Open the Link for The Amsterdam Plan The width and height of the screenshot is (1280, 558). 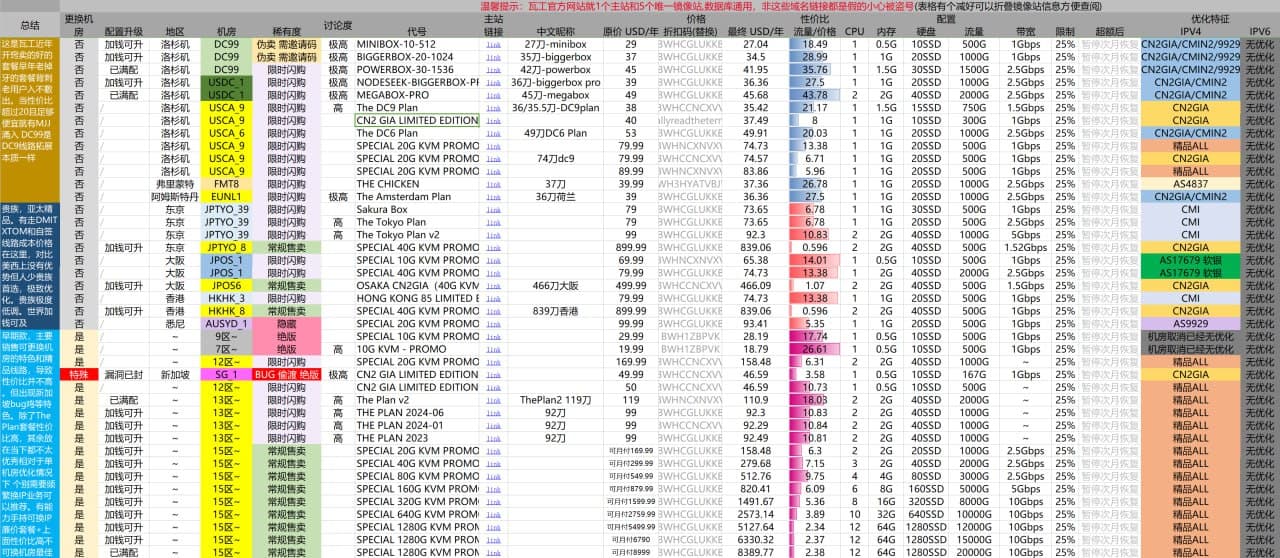tap(493, 197)
